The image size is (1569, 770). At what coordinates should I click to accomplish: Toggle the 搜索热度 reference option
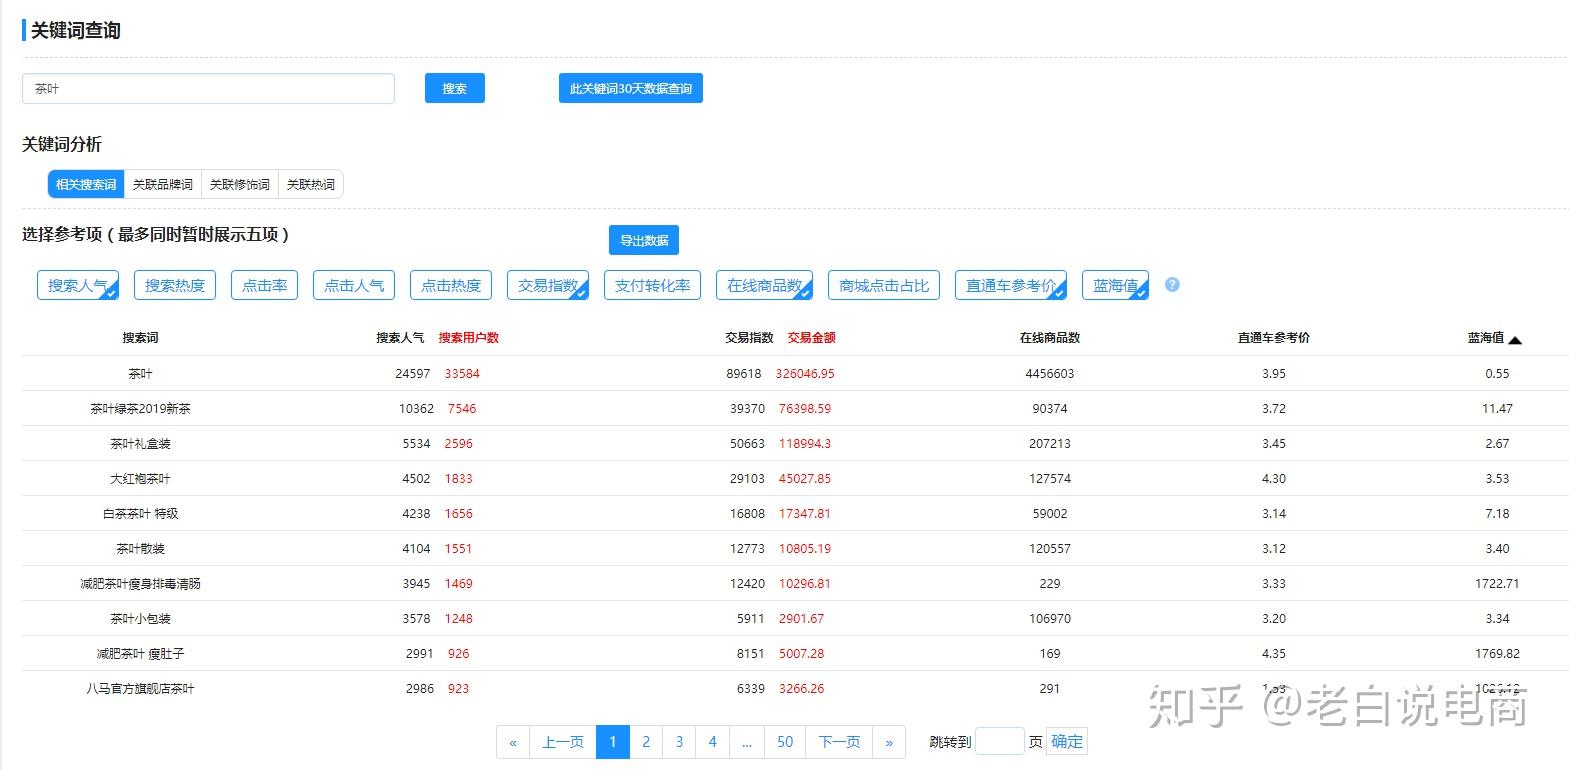point(175,285)
